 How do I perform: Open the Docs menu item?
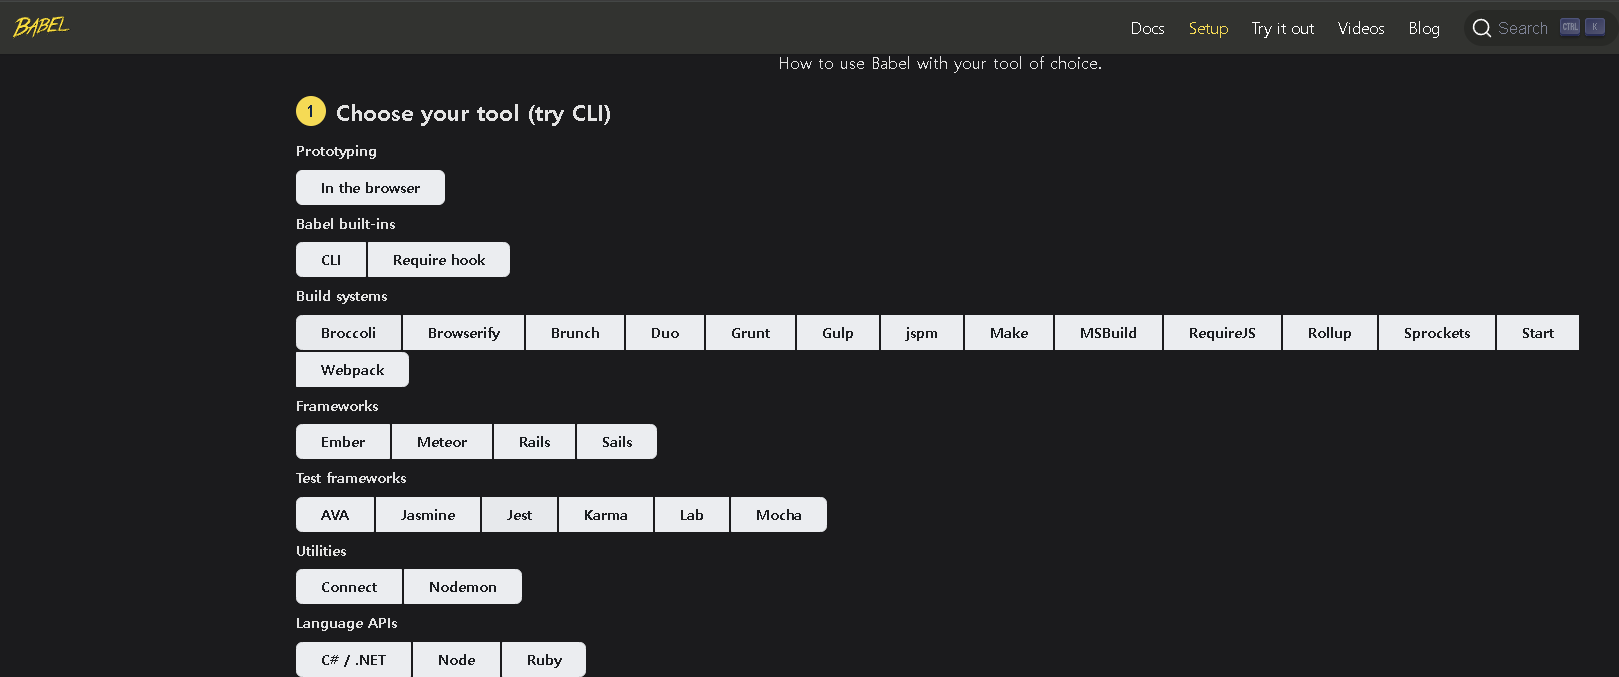(x=1147, y=28)
